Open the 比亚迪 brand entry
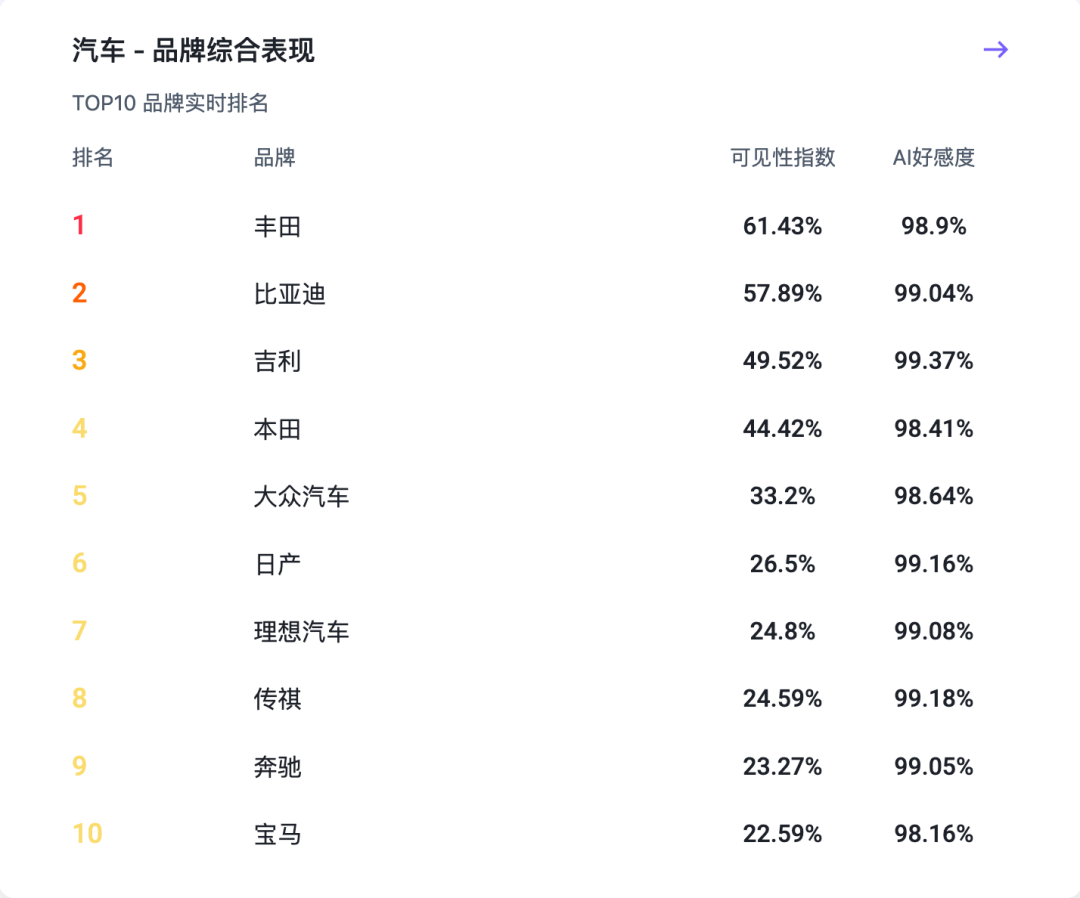Image resolution: width=1080 pixels, height=898 pixels. click(x=289, y=294)
